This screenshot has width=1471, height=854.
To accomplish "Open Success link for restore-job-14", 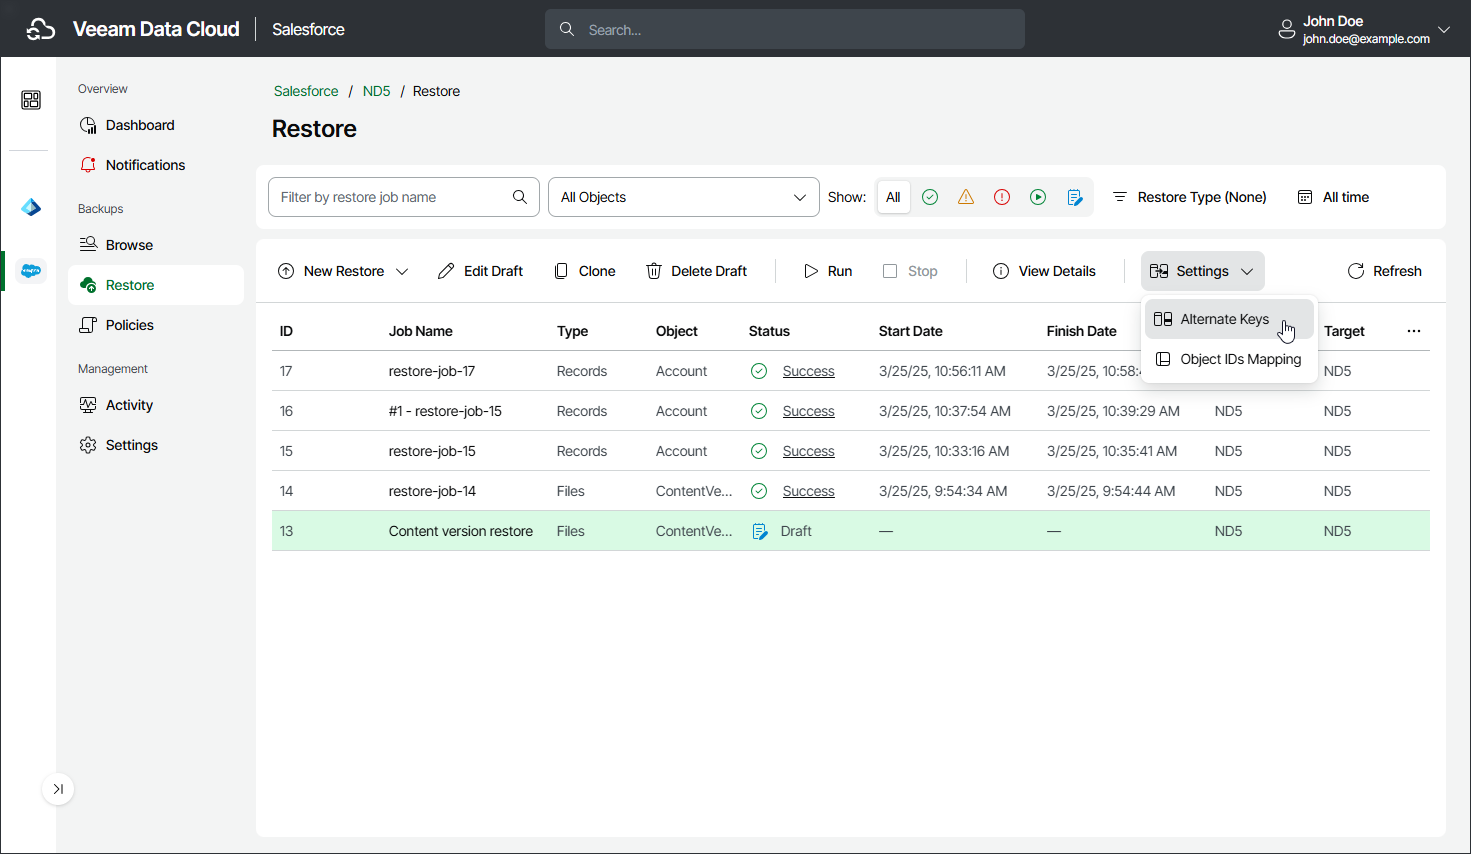I will coord(808,491).
